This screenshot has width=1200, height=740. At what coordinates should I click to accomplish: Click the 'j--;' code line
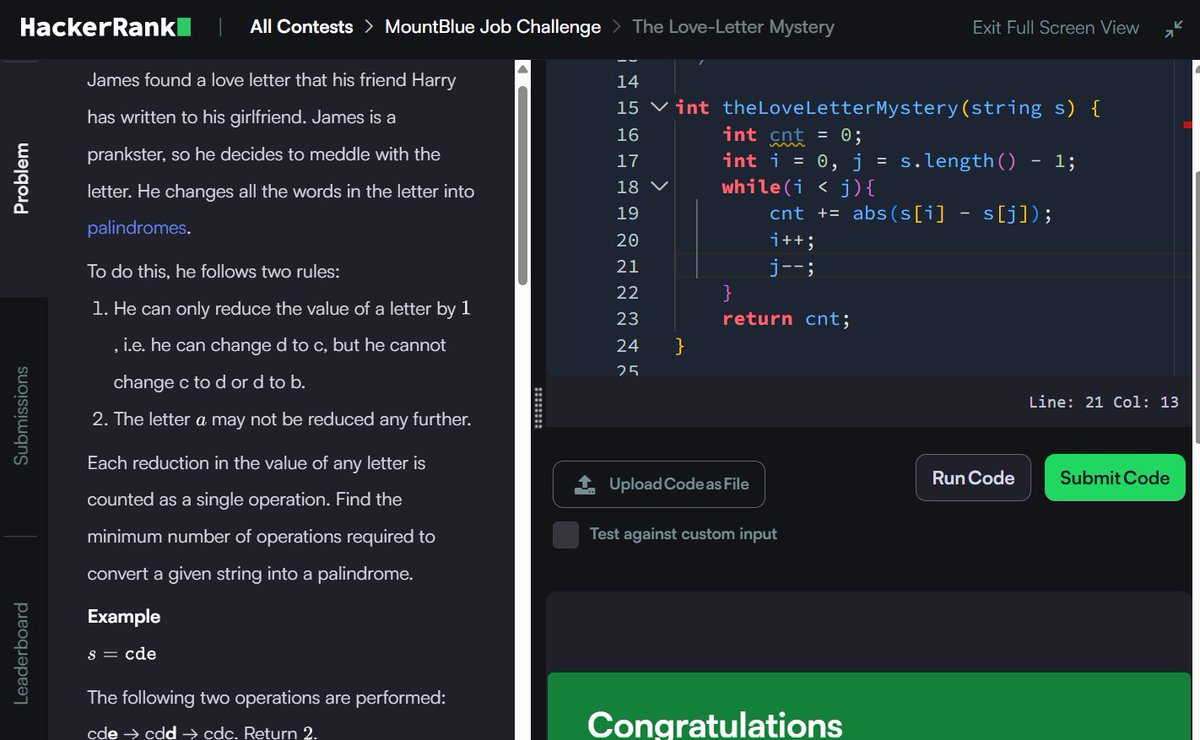click(x=792, y=266)
